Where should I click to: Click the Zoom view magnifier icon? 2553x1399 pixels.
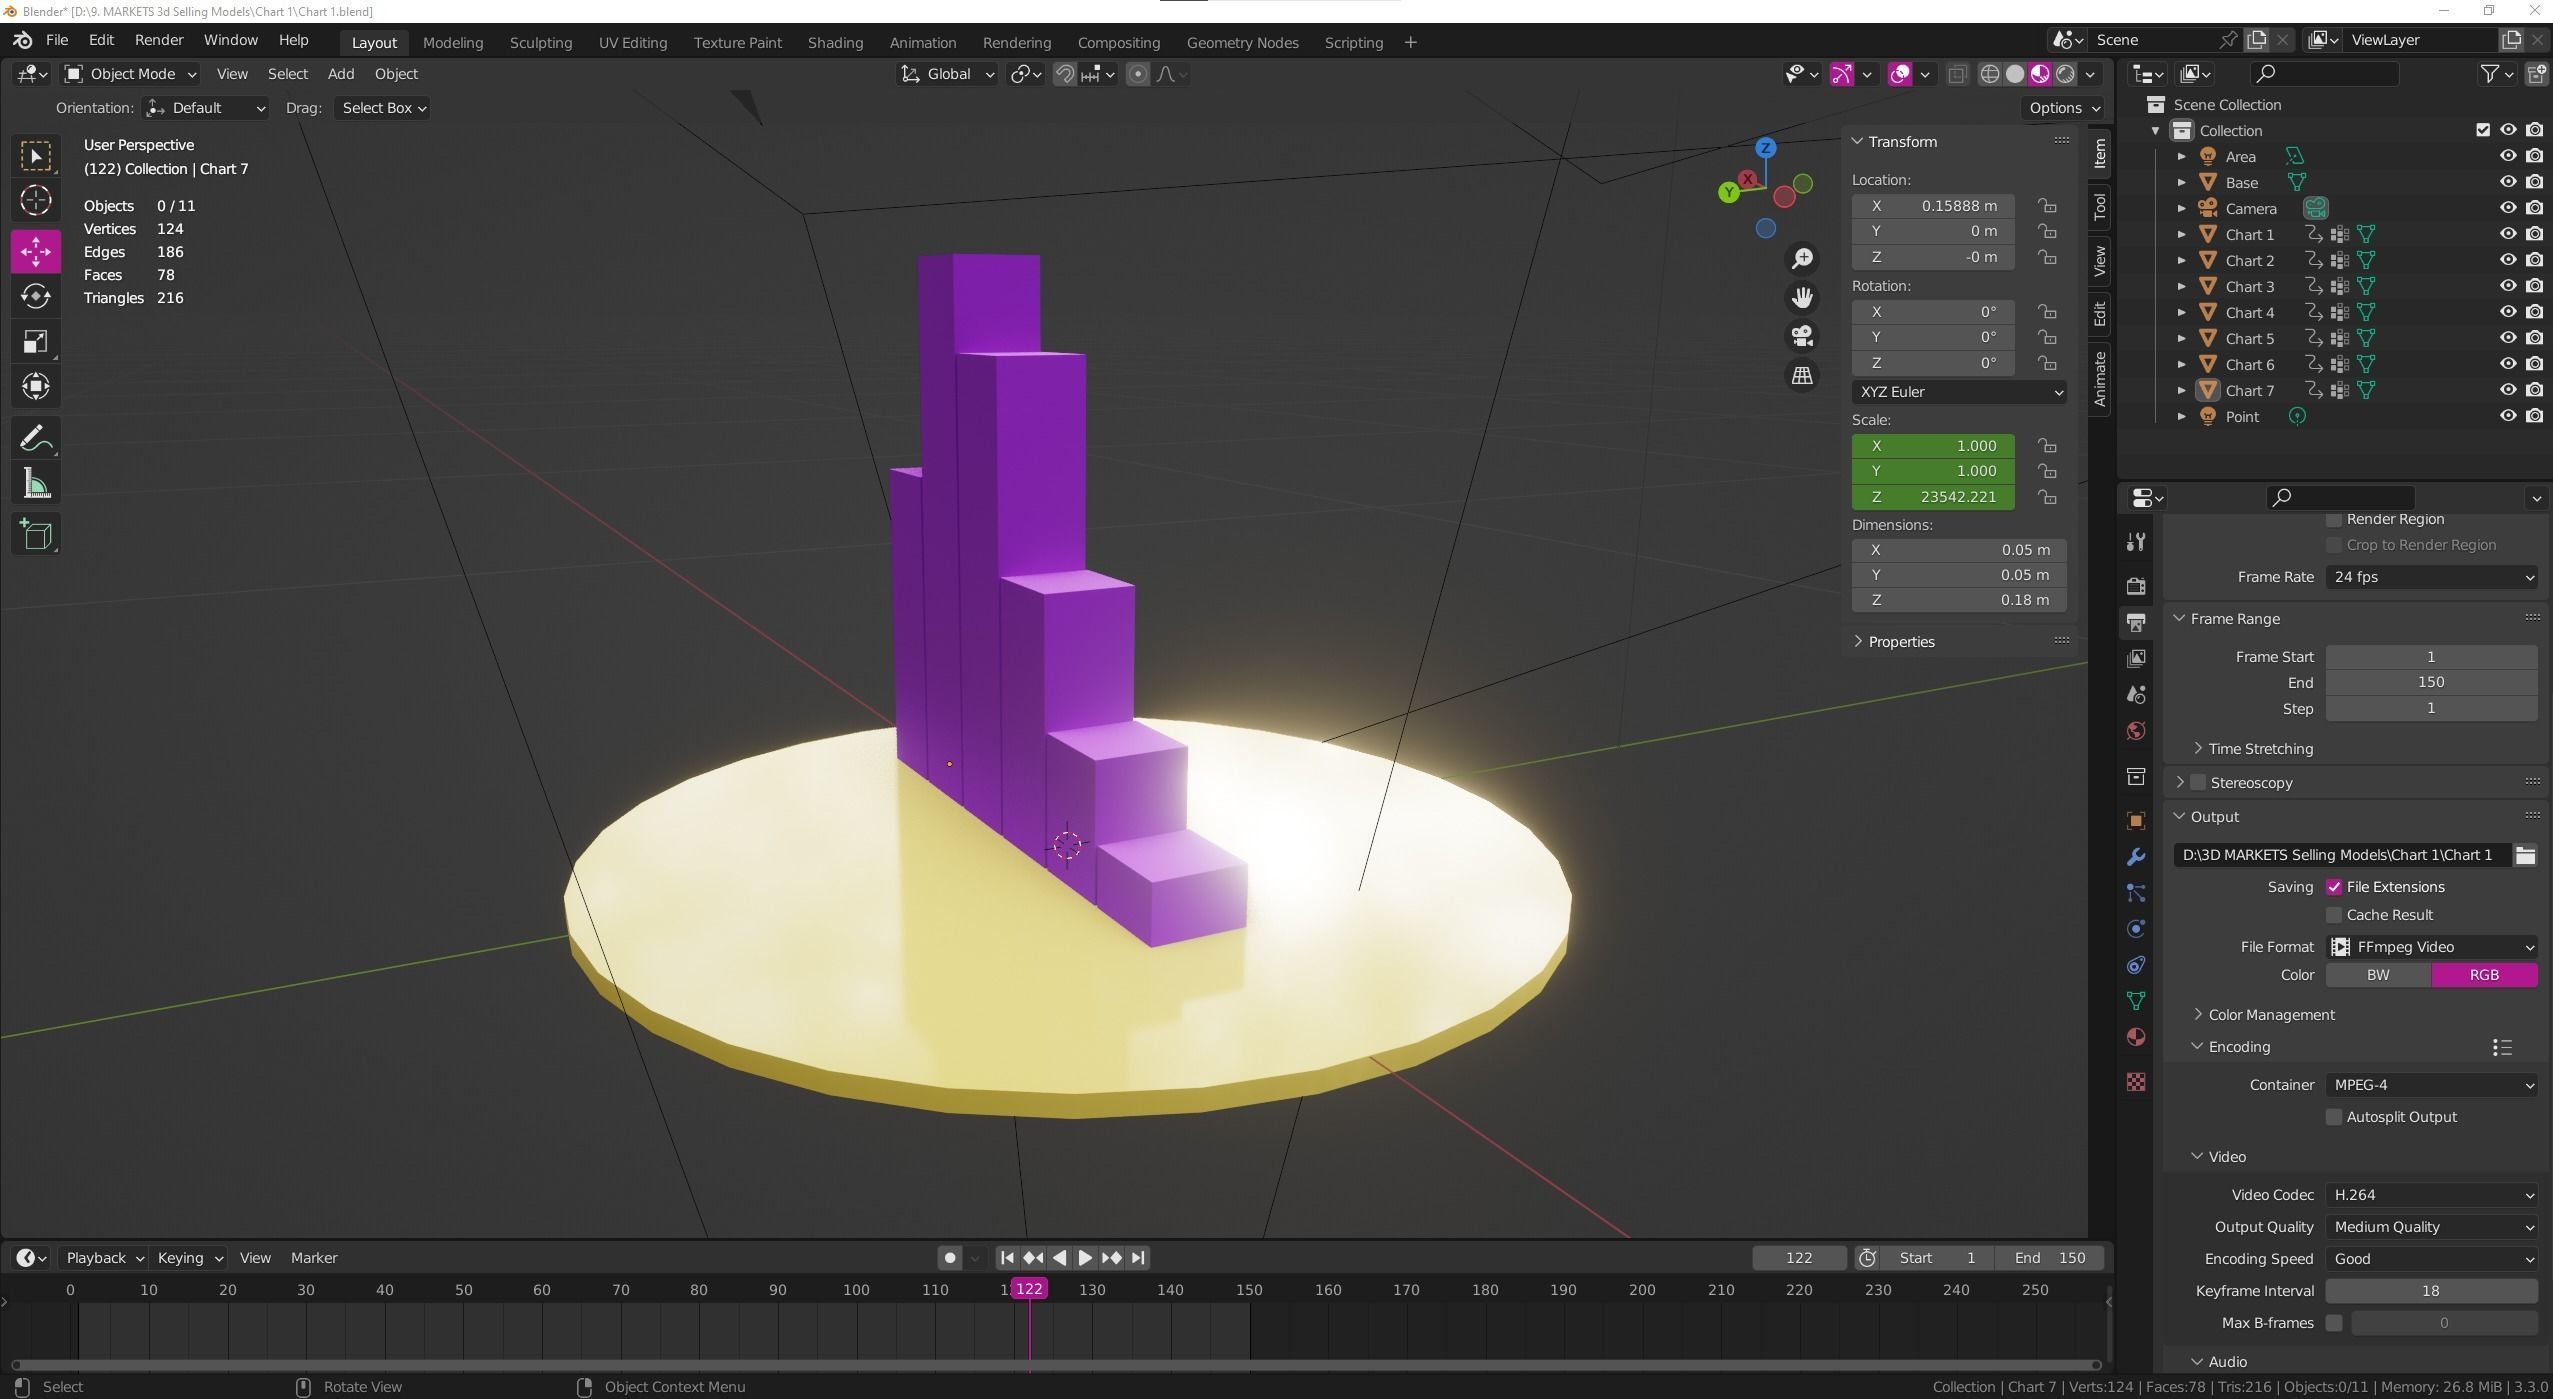pos(1802,259)
